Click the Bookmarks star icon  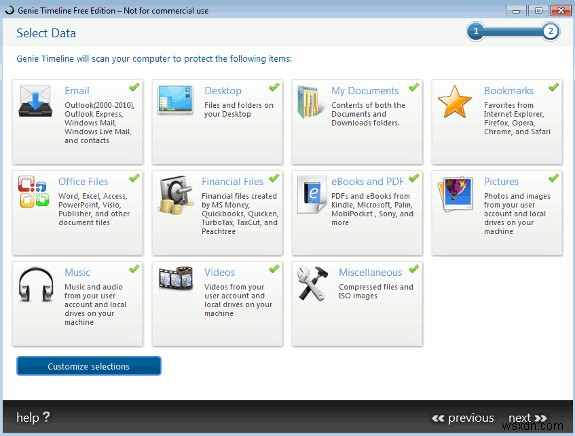(x=455, y=102)
